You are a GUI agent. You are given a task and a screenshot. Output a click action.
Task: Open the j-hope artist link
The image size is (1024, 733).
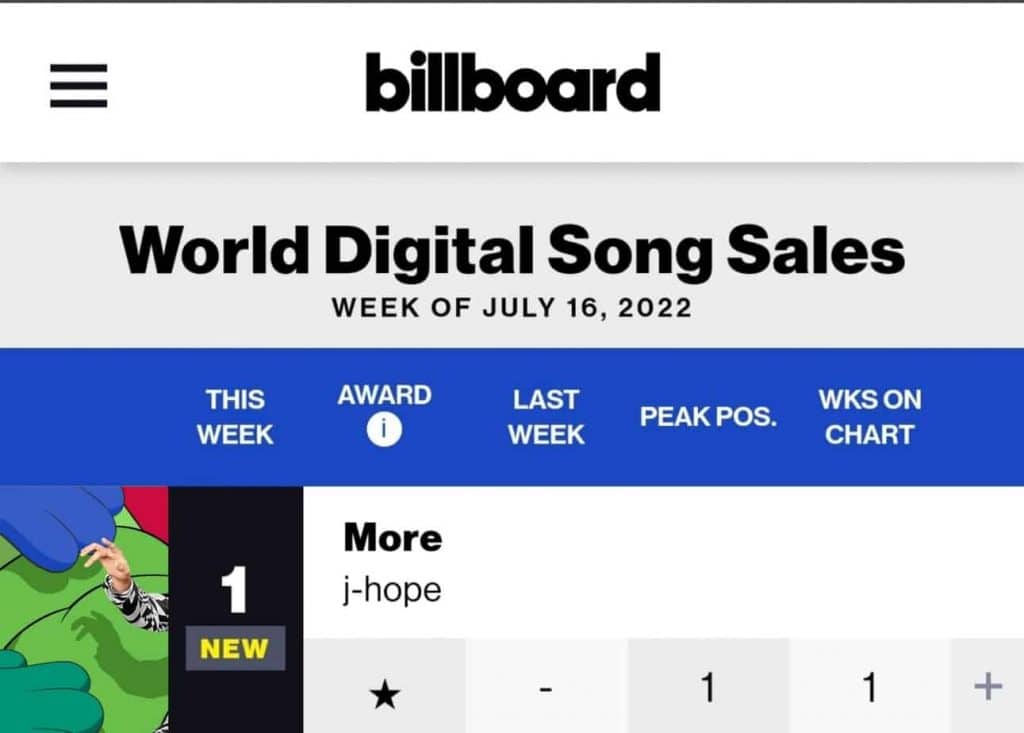392,589
